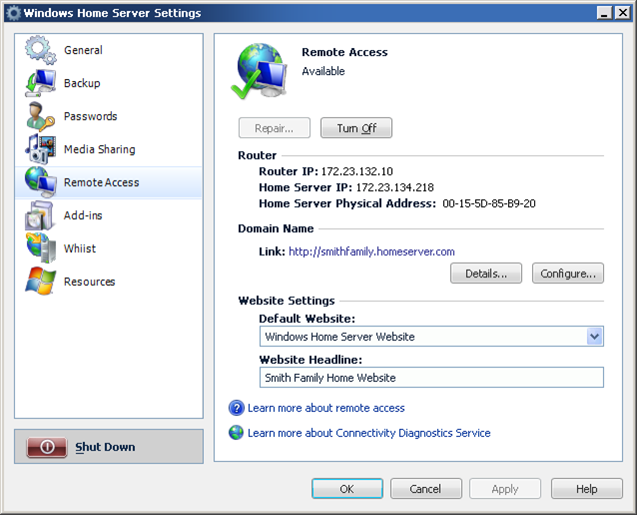This screenshot has height=515, width=637.
Task: Click the General gears icon
Action: [x=40, y=50]
